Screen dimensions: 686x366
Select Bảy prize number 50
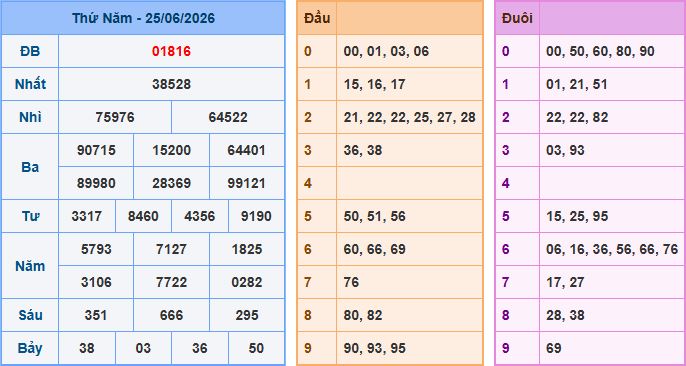coord(256,349)
